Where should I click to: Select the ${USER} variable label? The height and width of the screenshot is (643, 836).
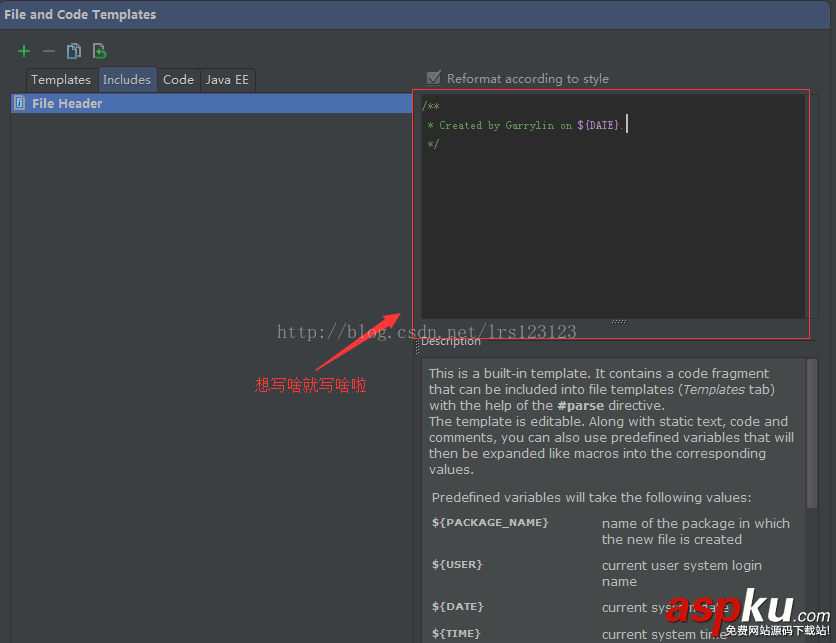coord(457,564)
